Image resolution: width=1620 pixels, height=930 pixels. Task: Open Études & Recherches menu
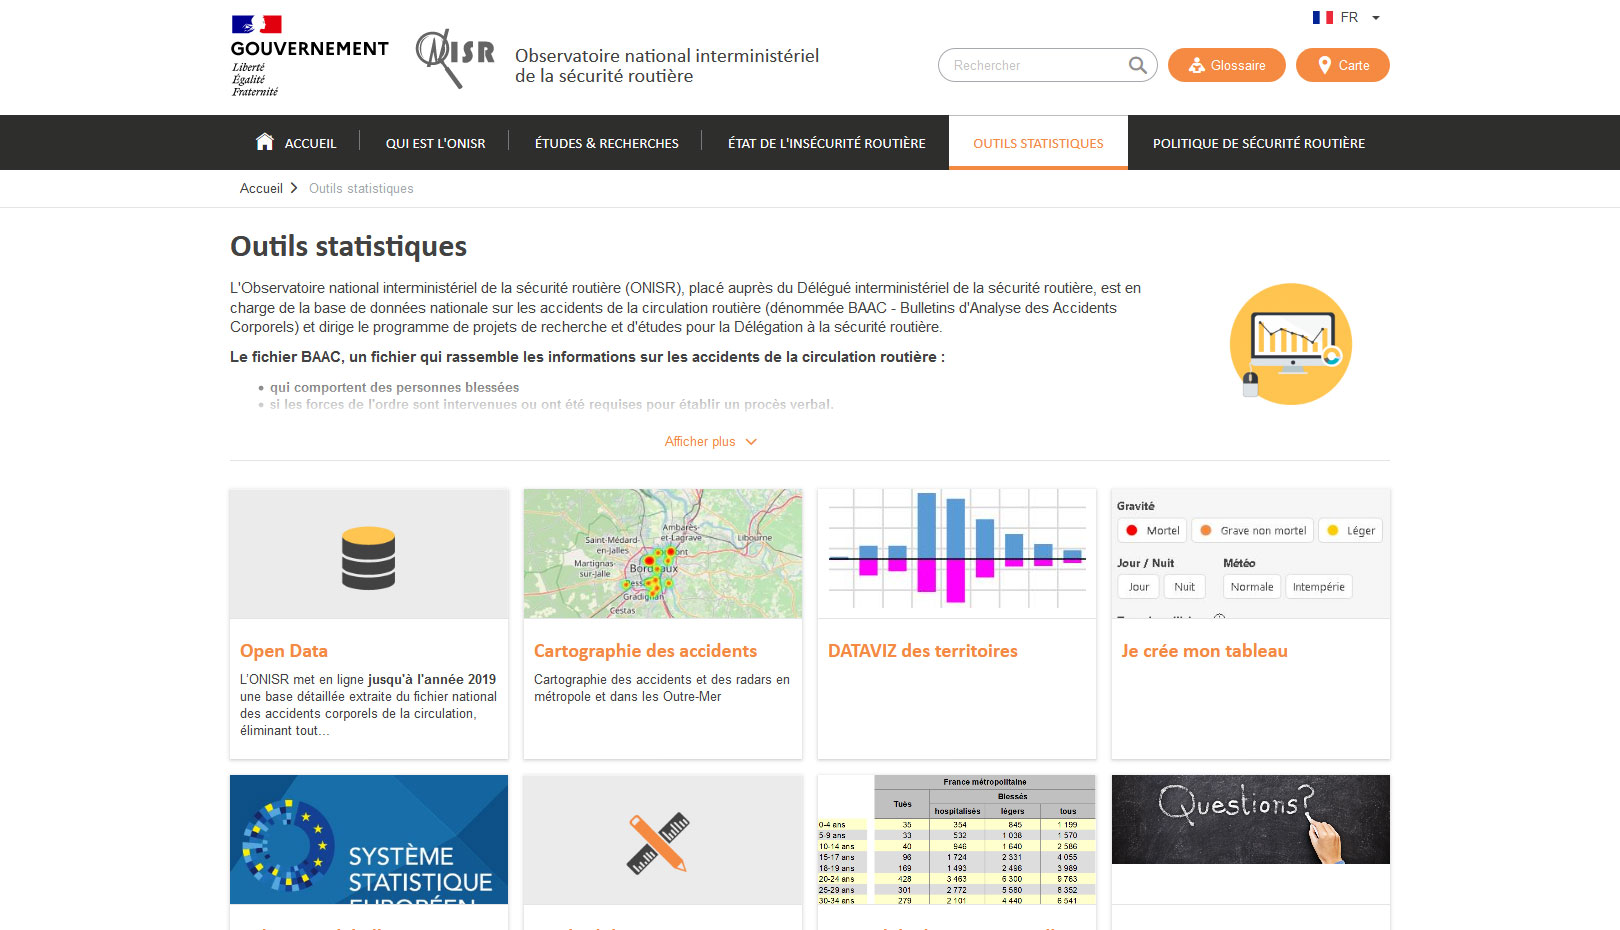coord(606,143)
